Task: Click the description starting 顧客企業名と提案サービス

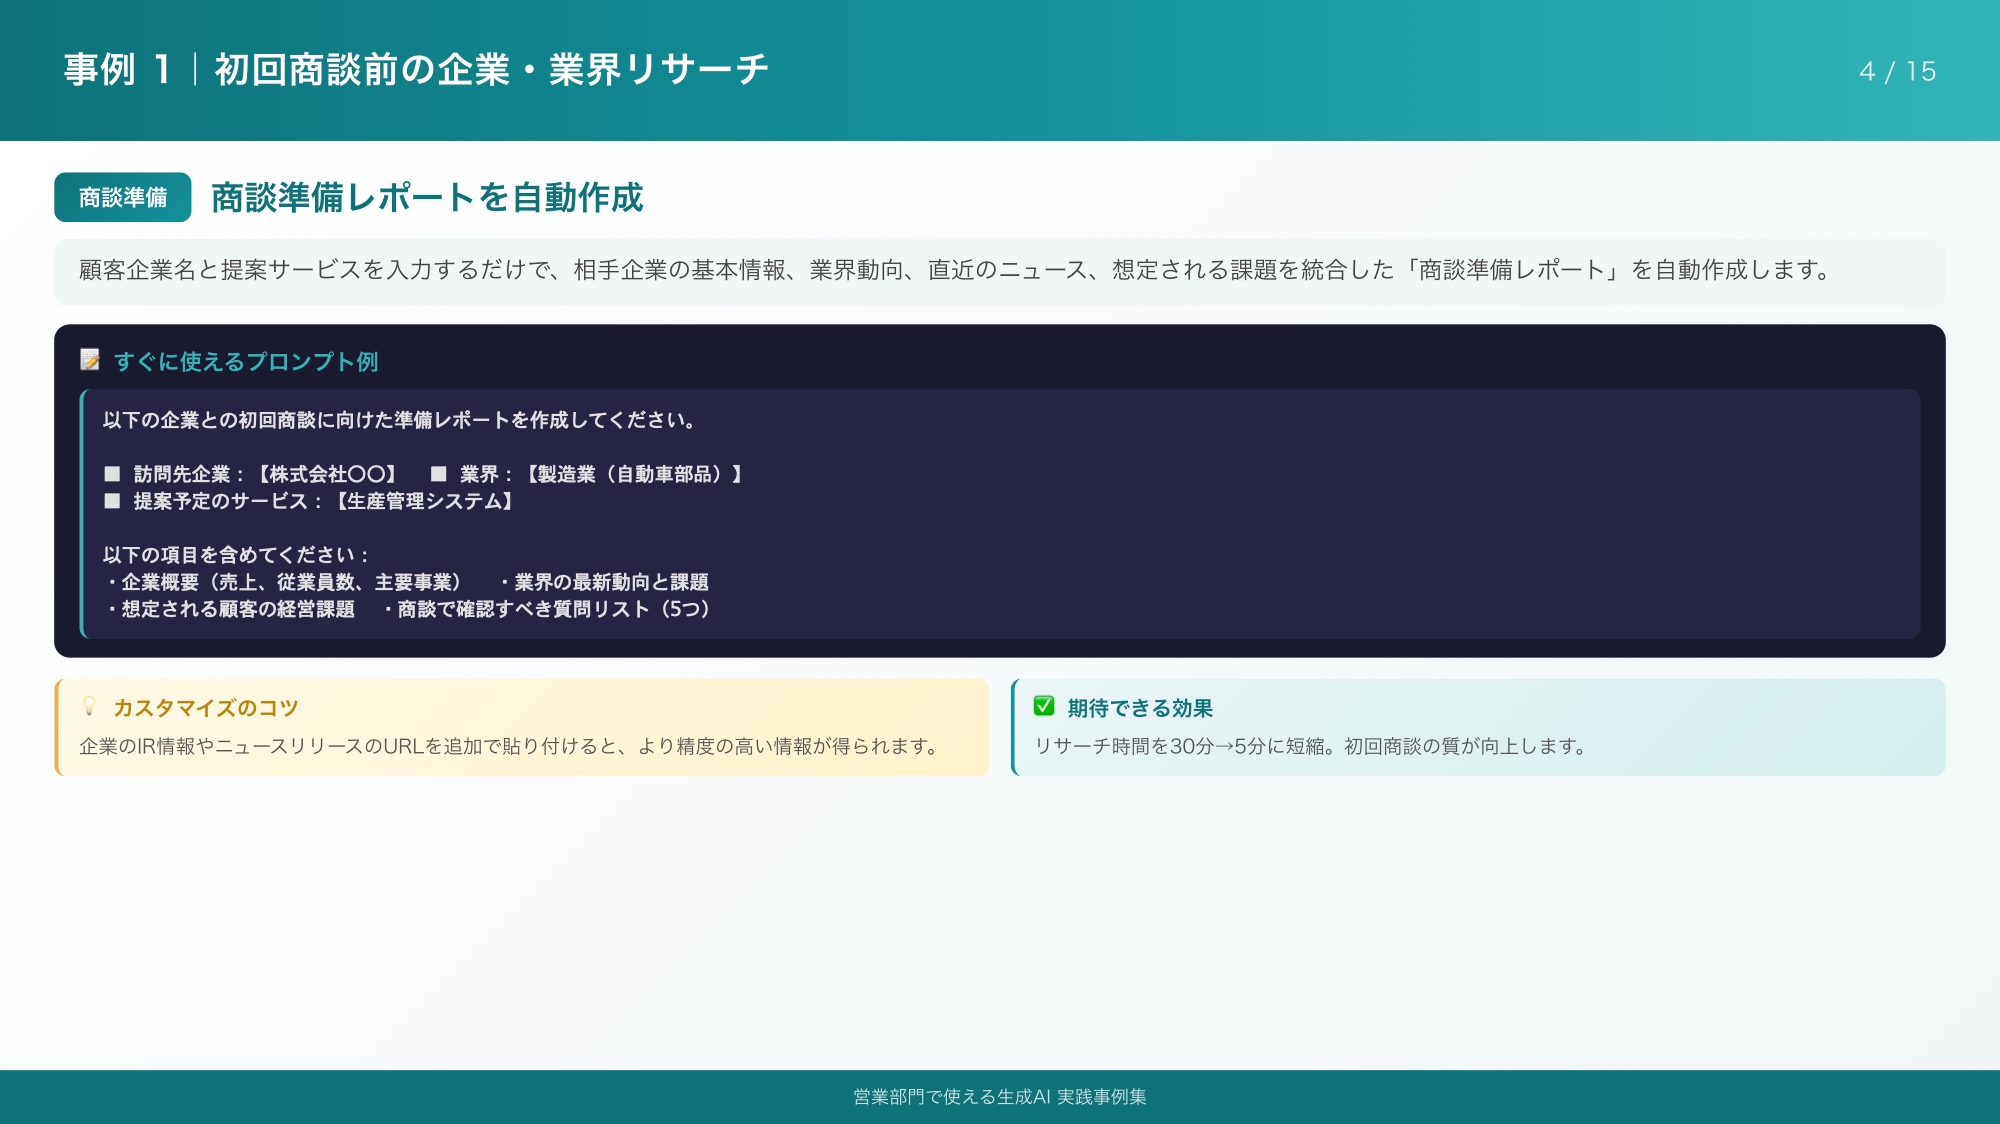Action: (x=955, y=270)
